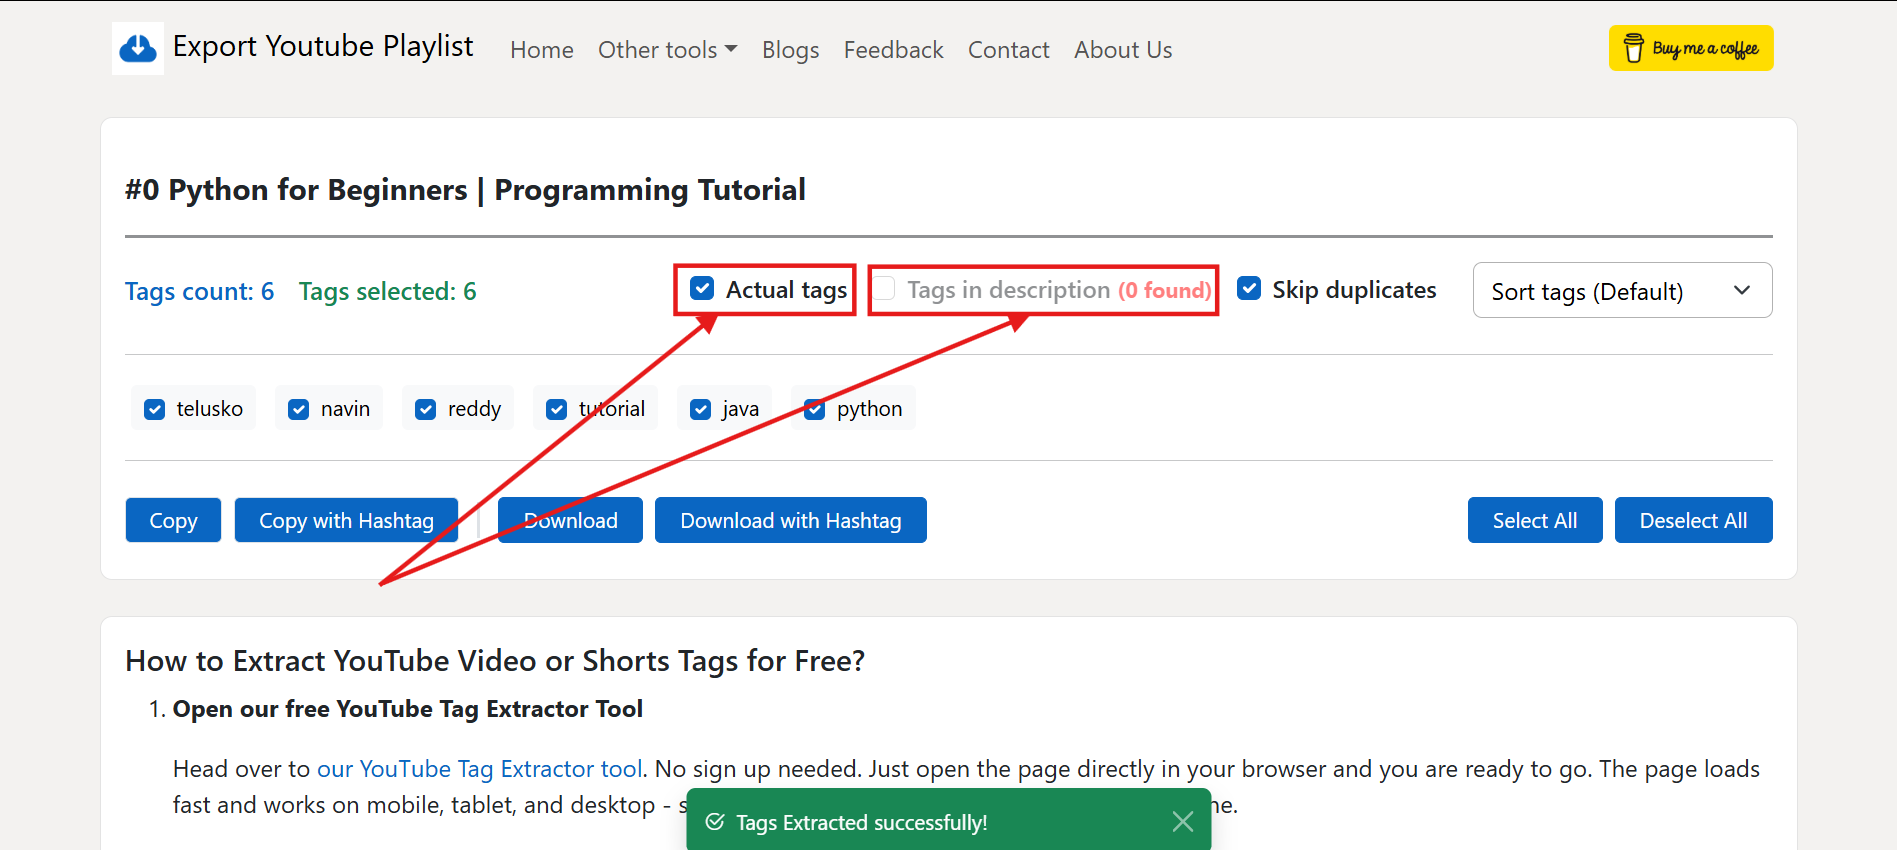Go to the Home page

pos(541,50)
